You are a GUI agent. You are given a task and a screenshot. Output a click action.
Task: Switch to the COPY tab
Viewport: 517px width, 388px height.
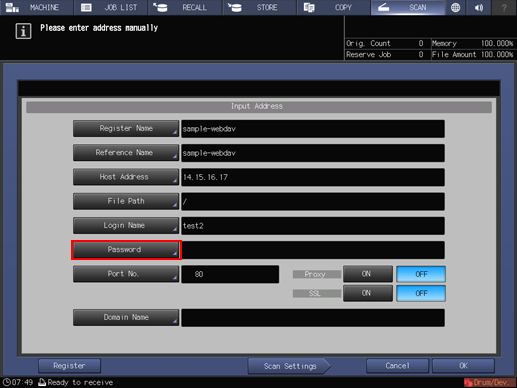334,7
